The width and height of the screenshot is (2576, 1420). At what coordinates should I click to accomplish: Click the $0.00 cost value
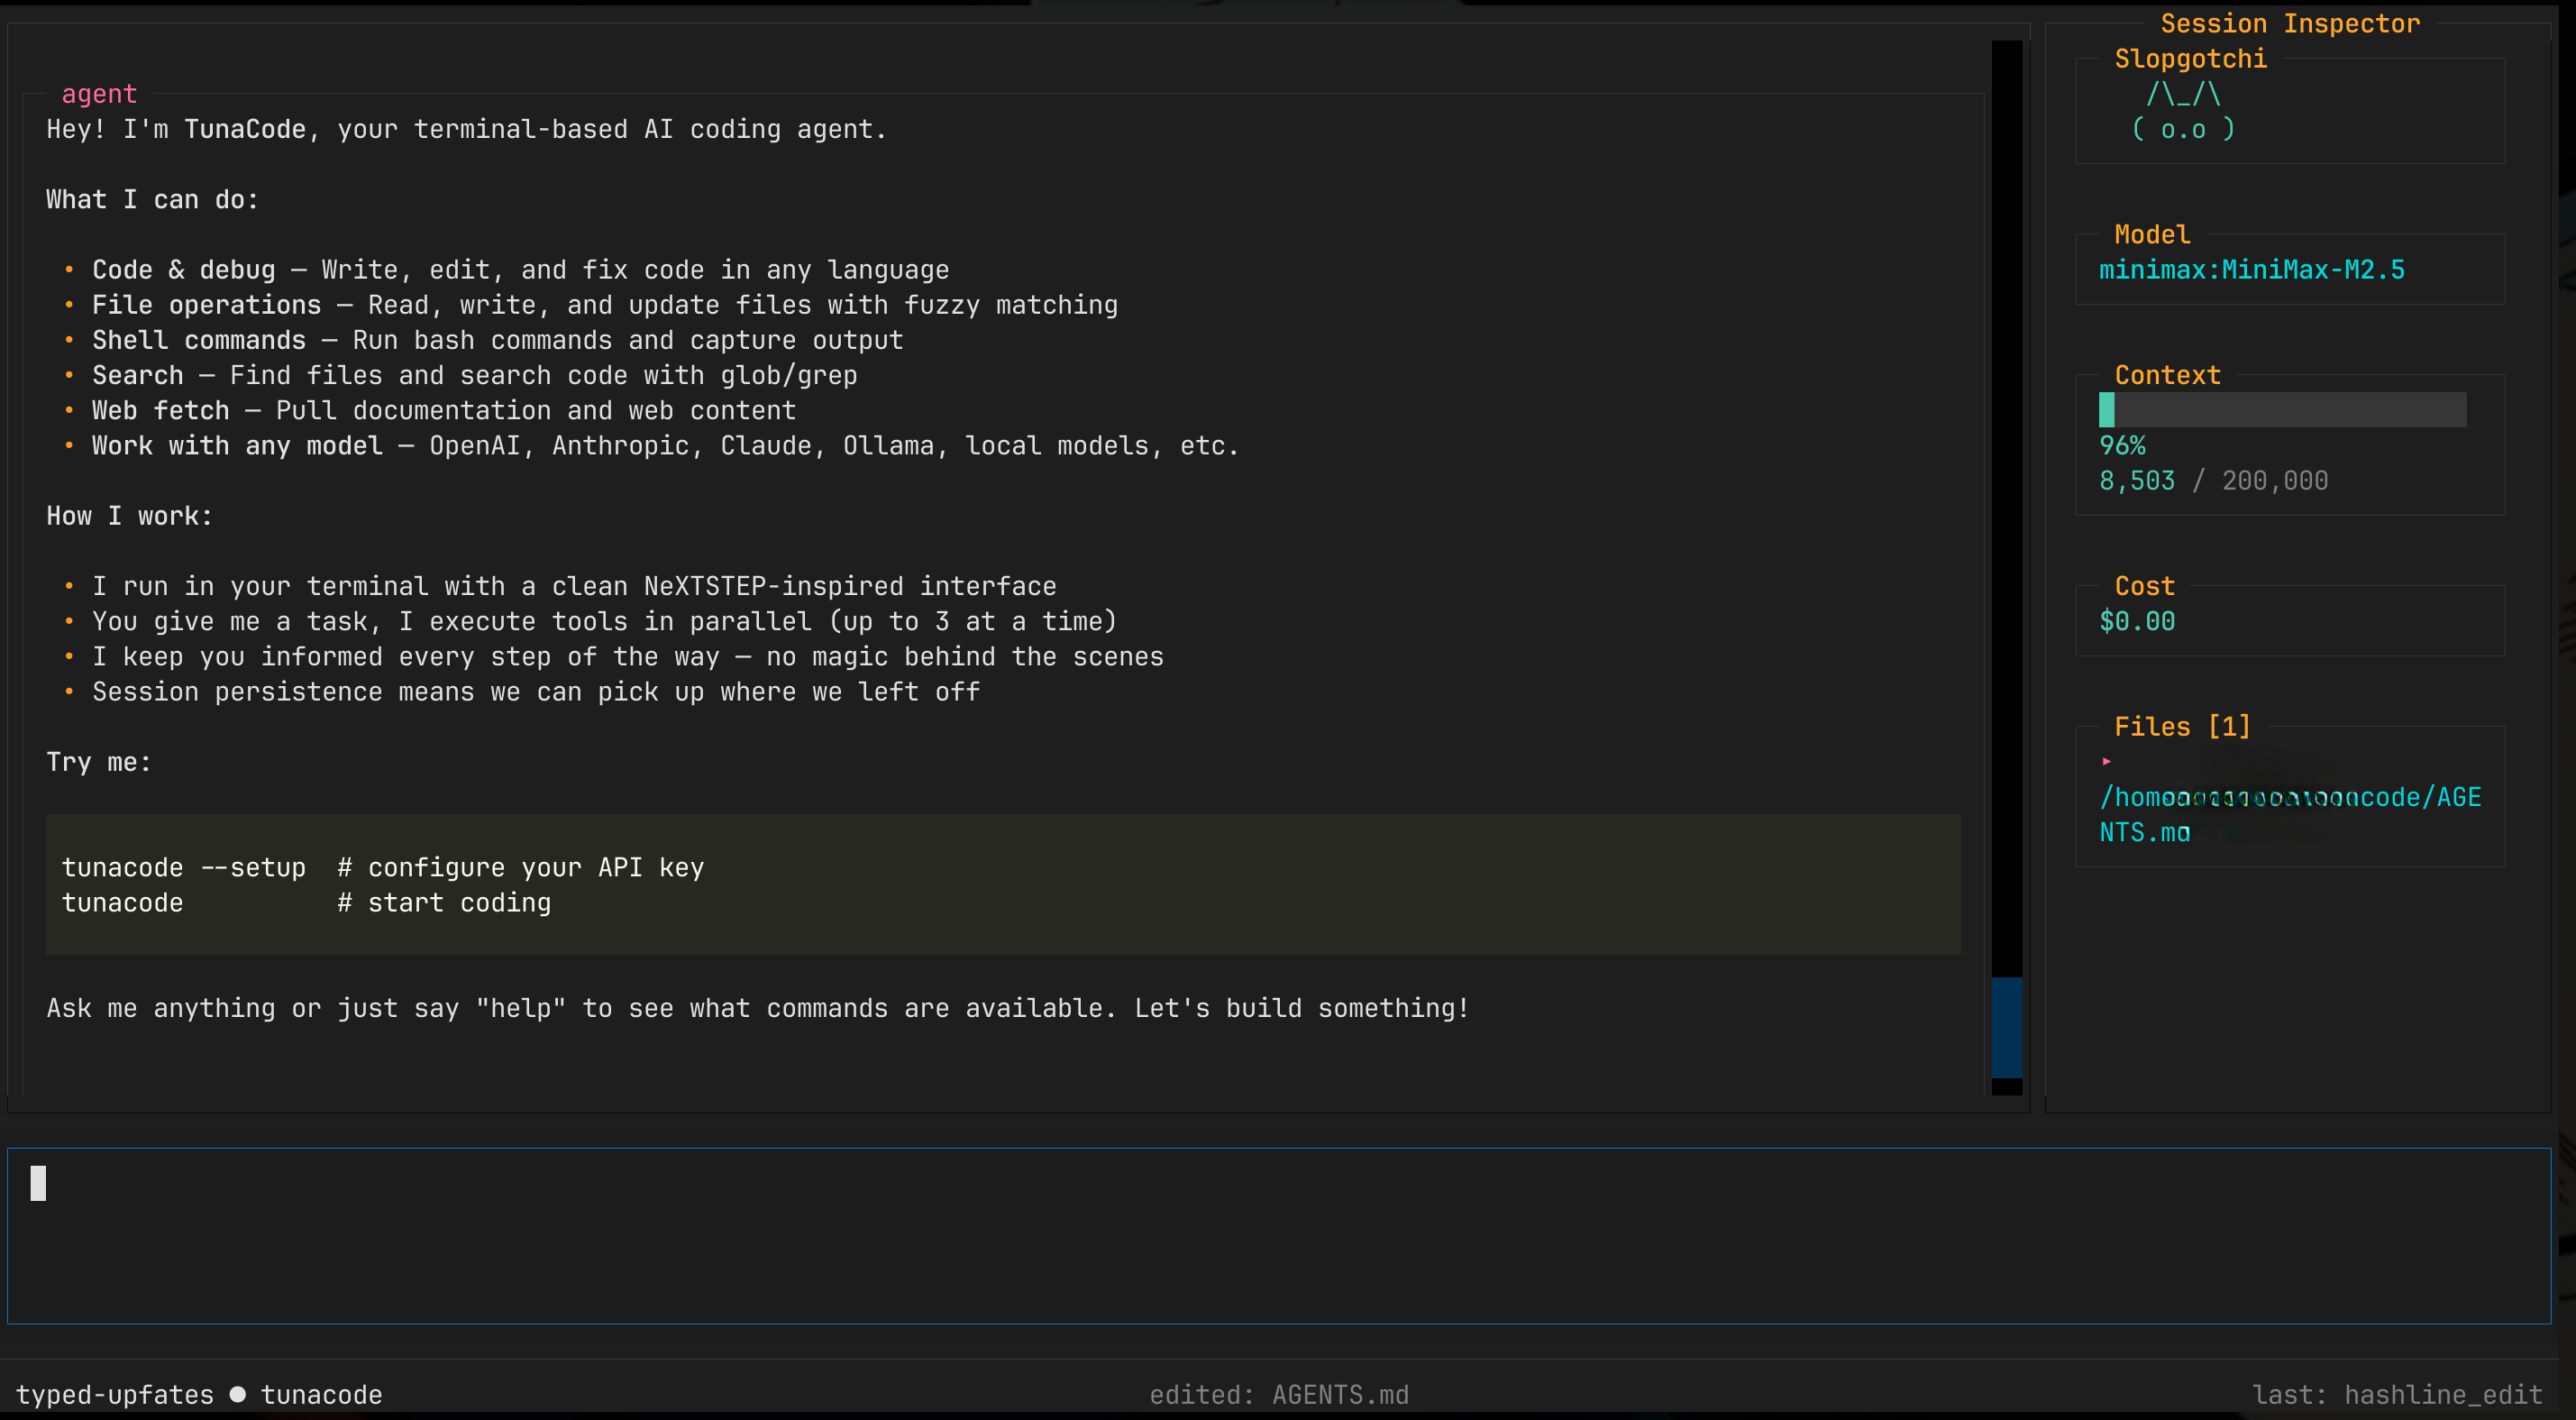[x=2137, y=621]
